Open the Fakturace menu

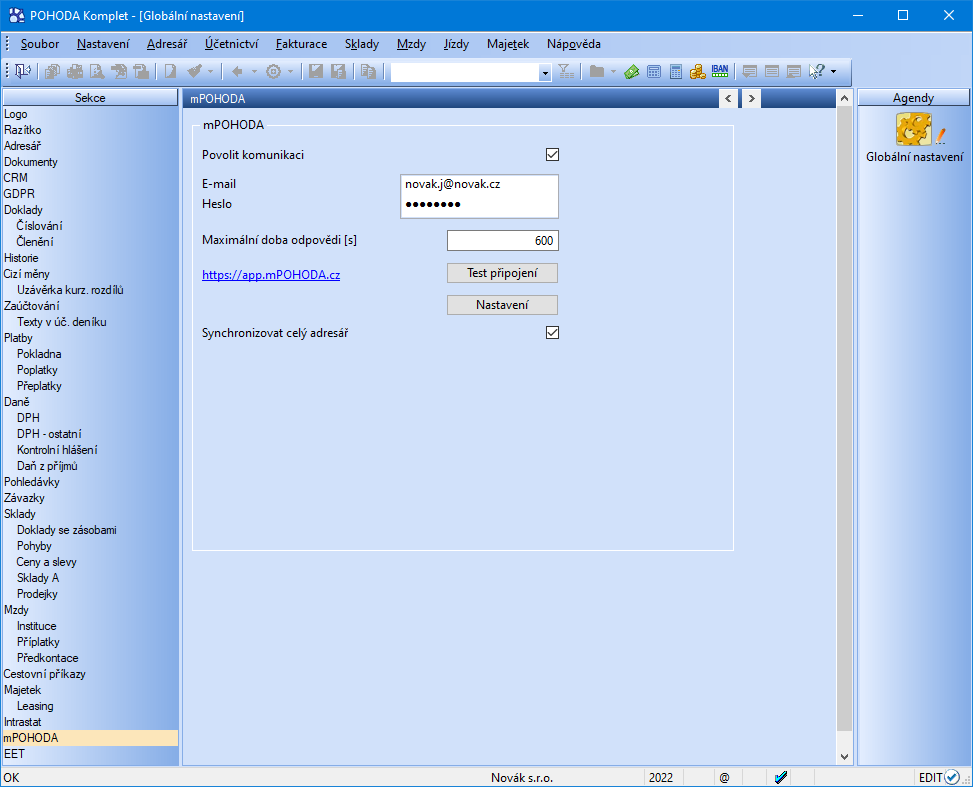(301, 44)
